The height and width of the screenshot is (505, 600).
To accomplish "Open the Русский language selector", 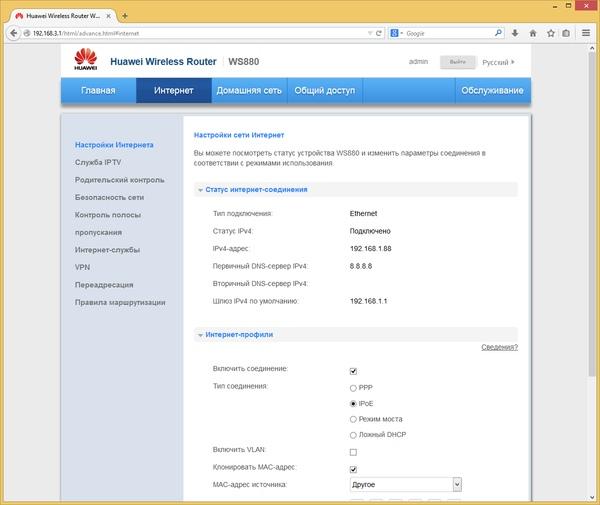I will click(498, 62).
